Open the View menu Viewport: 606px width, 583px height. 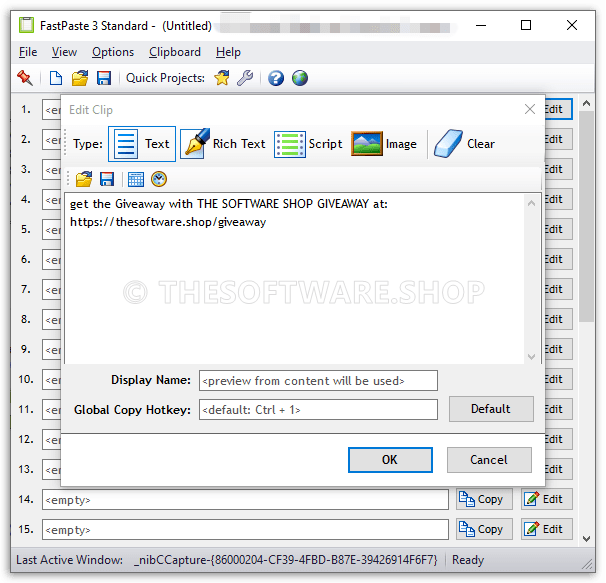click(65, 52)
